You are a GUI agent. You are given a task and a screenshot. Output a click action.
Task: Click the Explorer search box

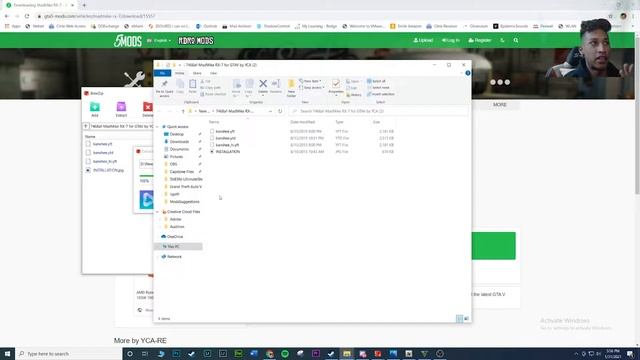(x=379, y=111)
